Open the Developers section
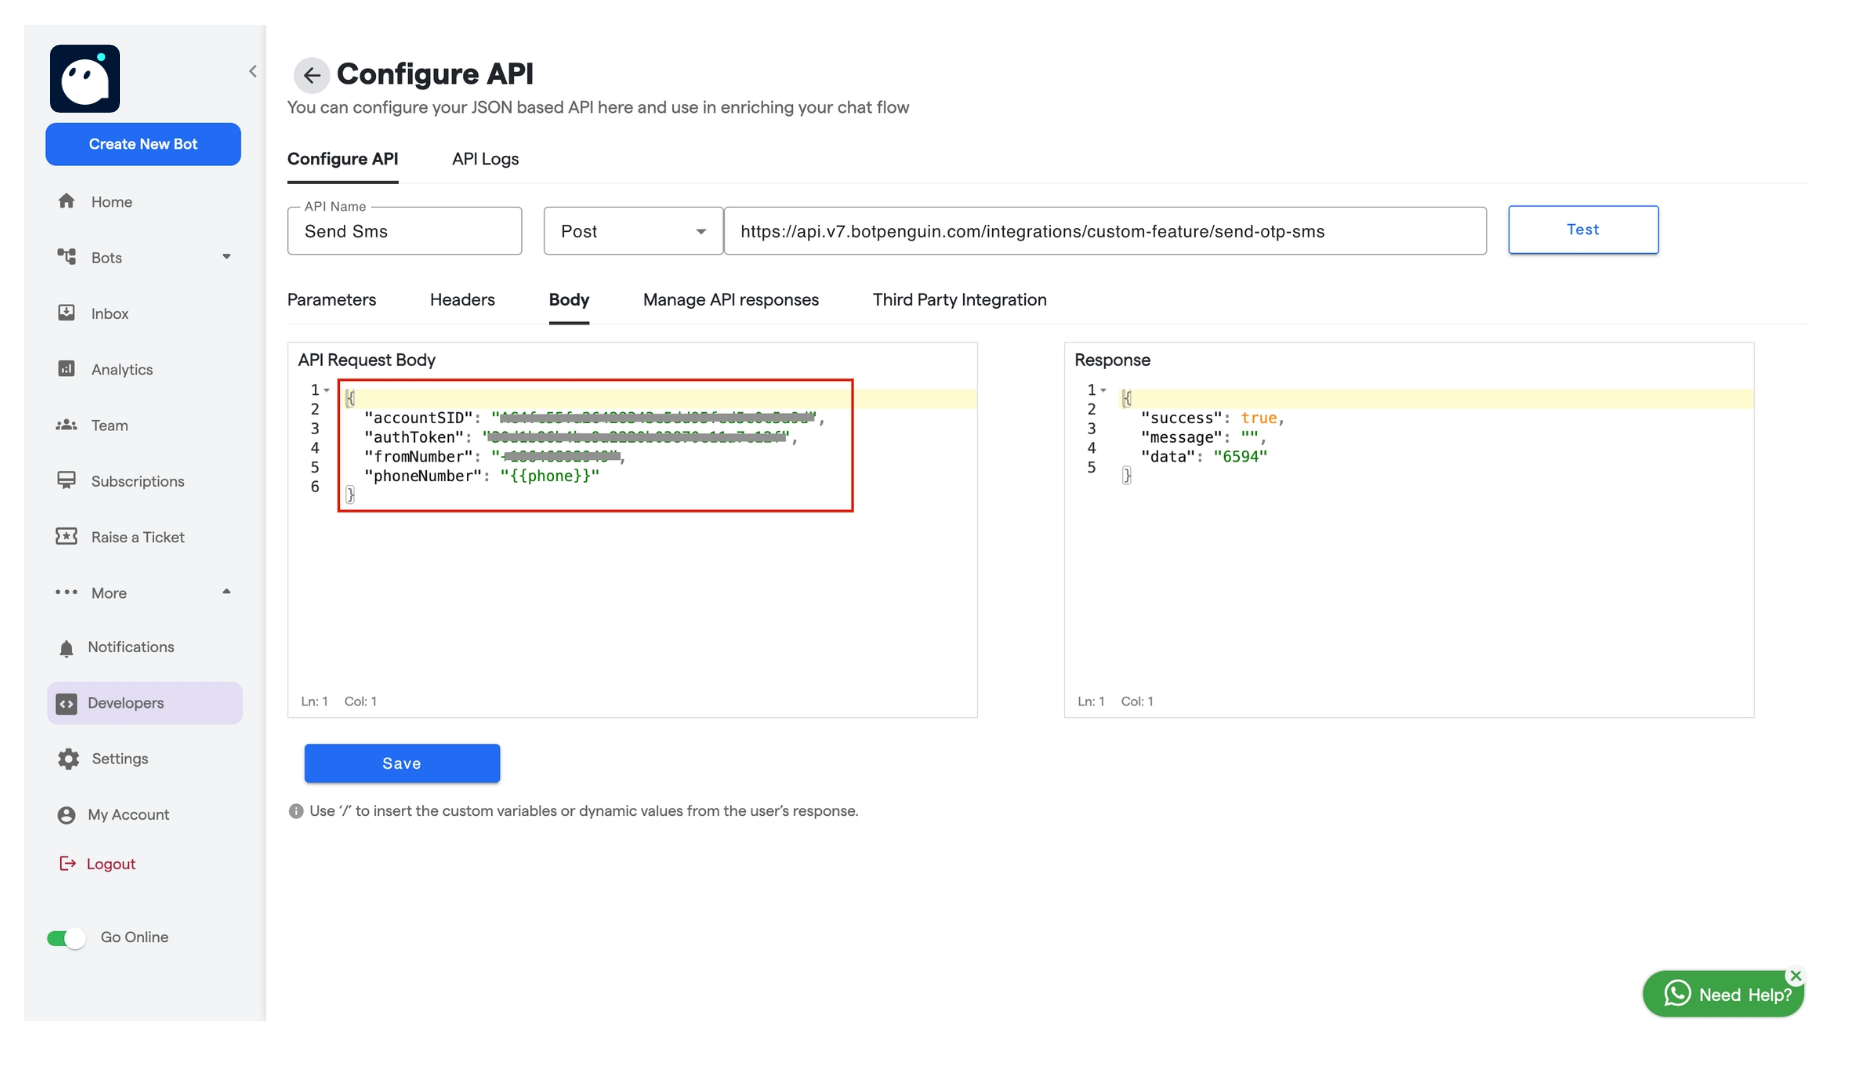 (126, 703)
